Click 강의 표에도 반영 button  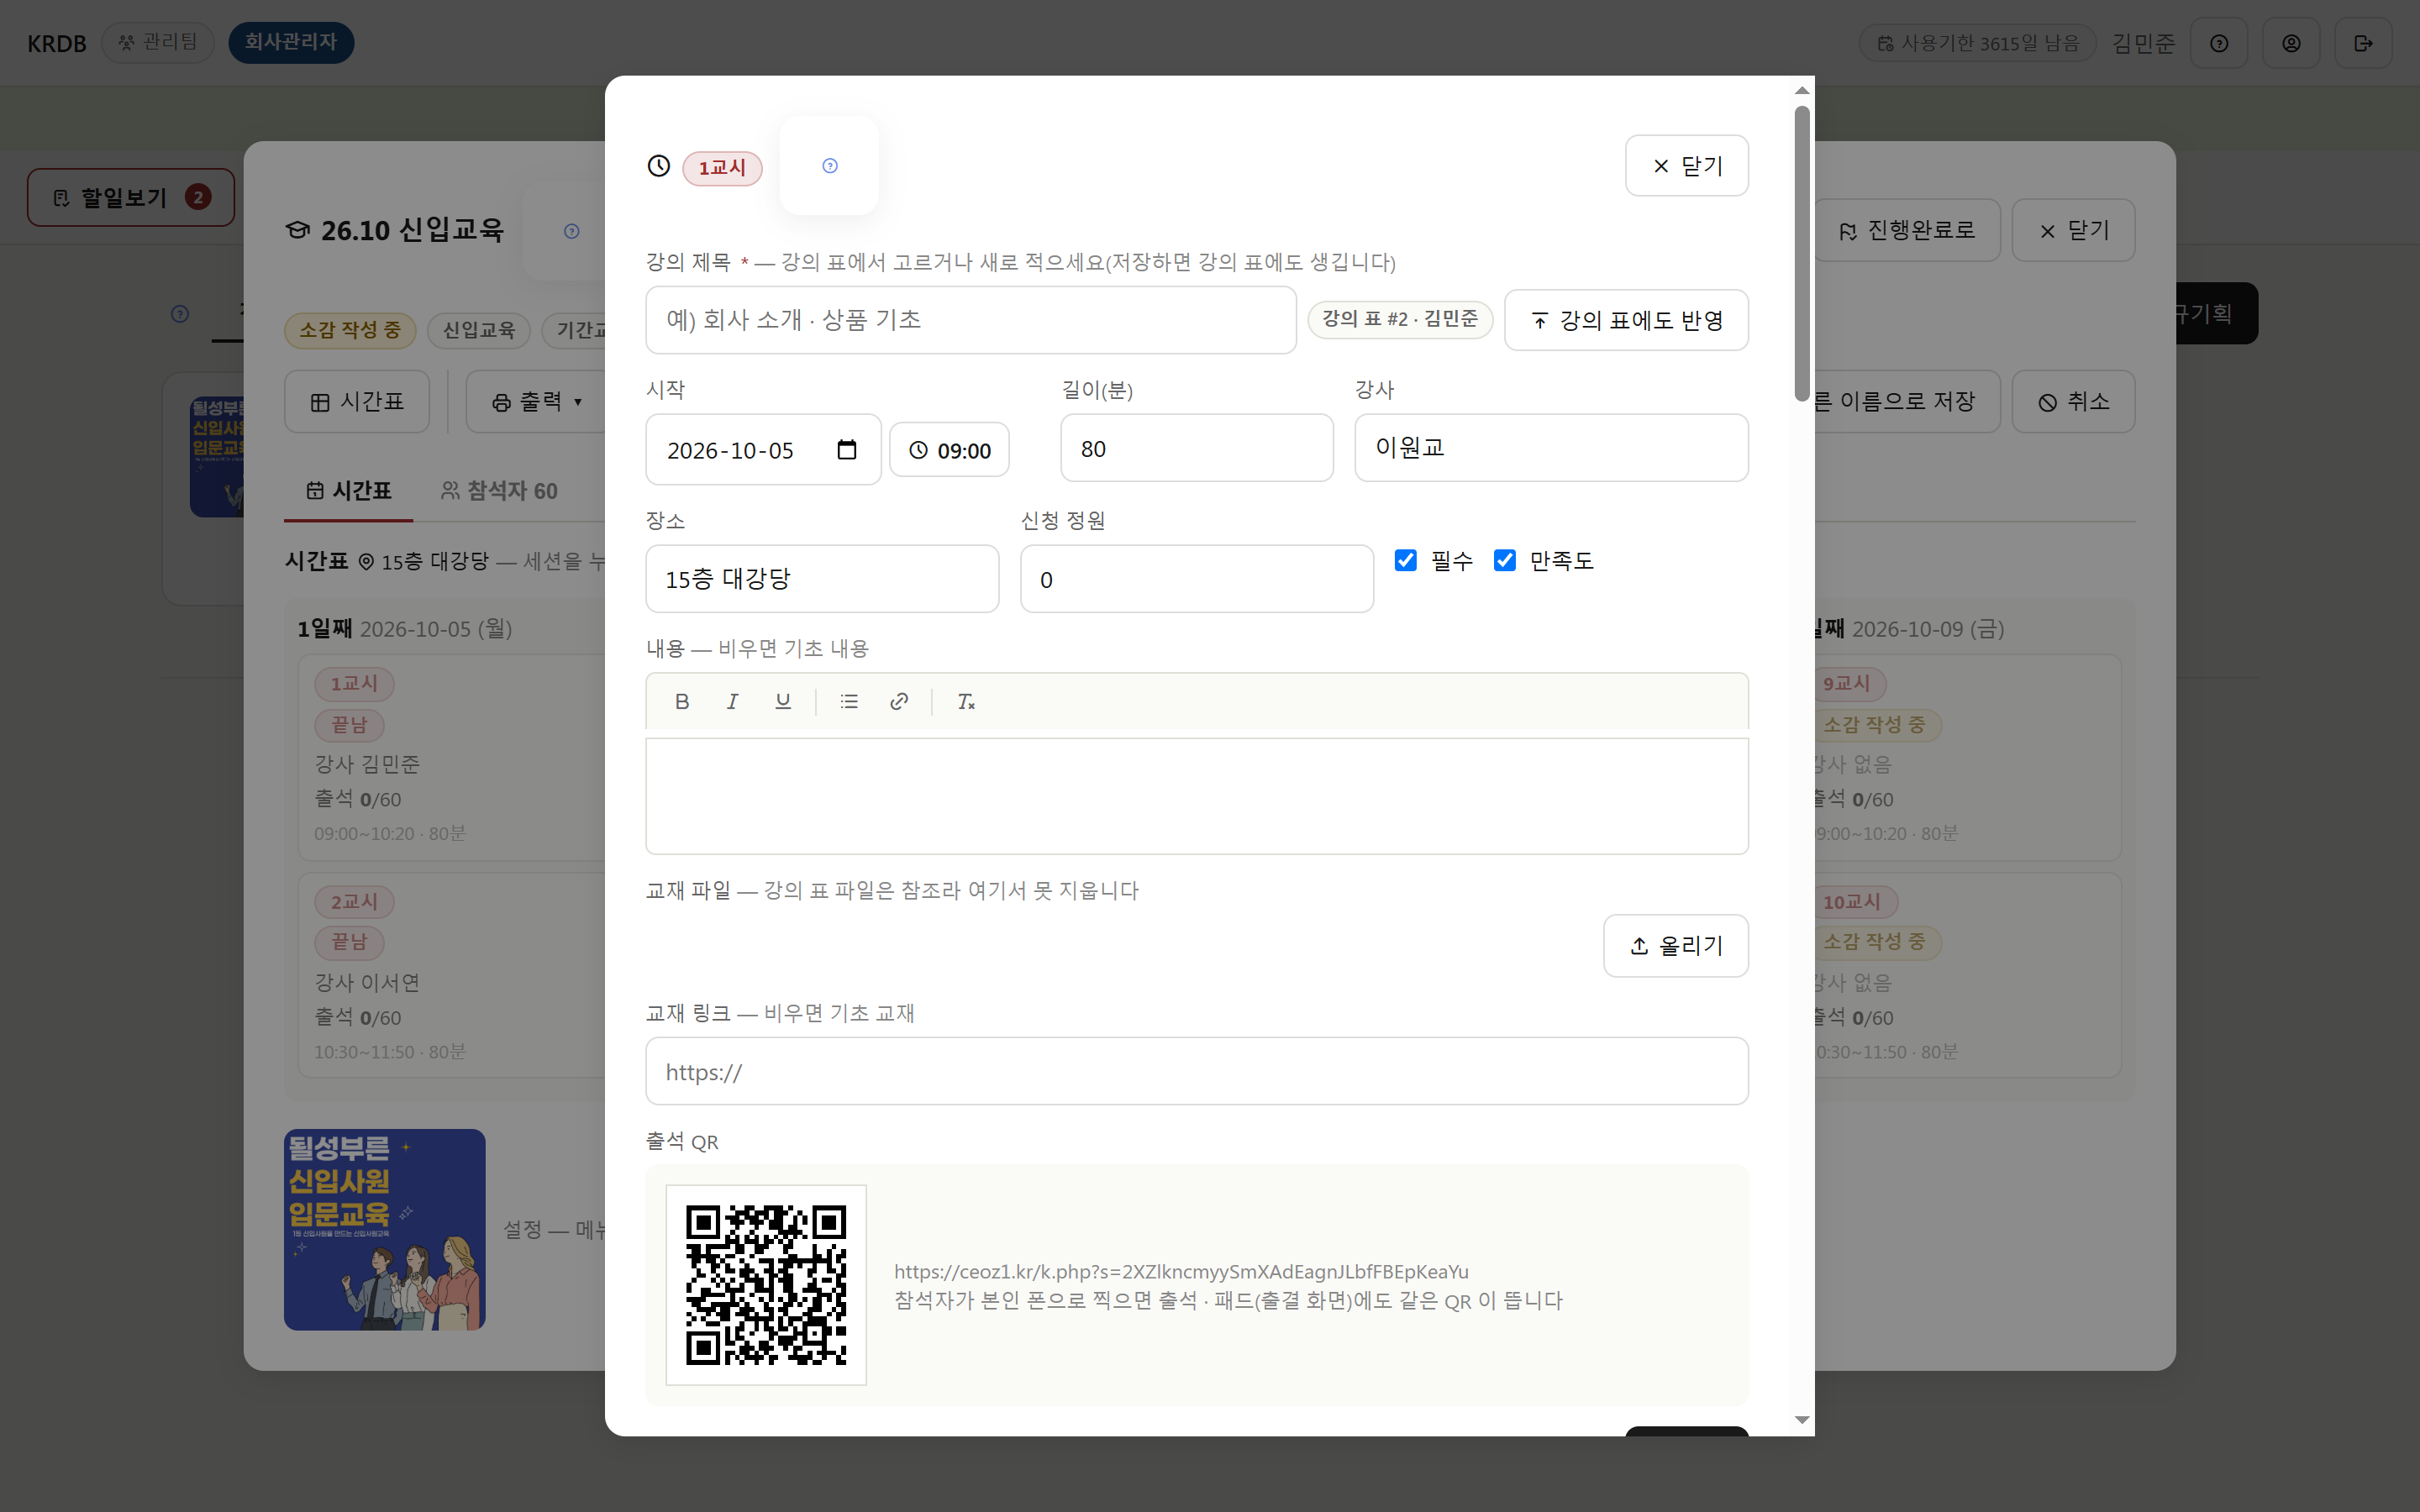click(x=1626, y=320)
